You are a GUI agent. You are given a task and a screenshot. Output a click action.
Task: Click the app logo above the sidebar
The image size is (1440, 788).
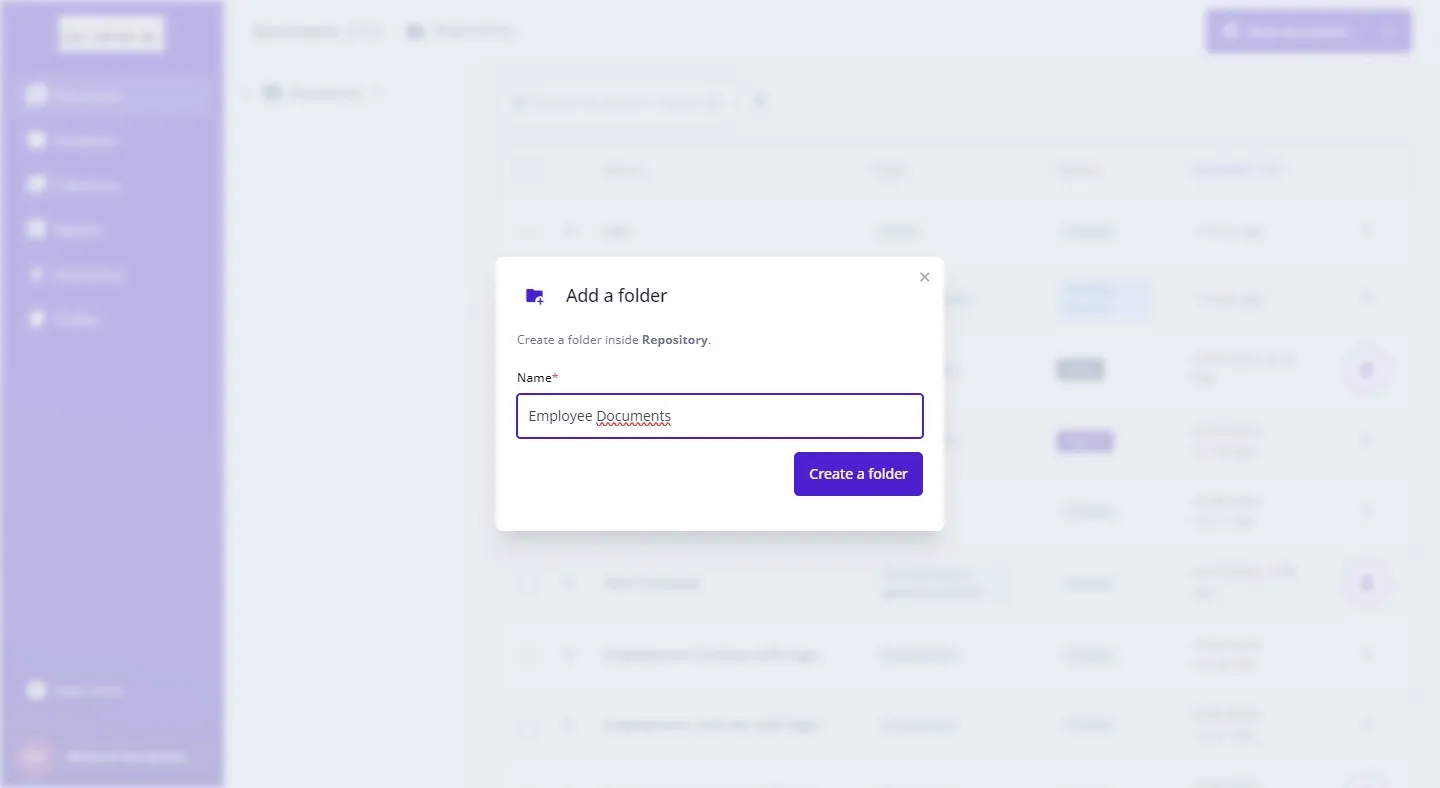coord(111,35)
